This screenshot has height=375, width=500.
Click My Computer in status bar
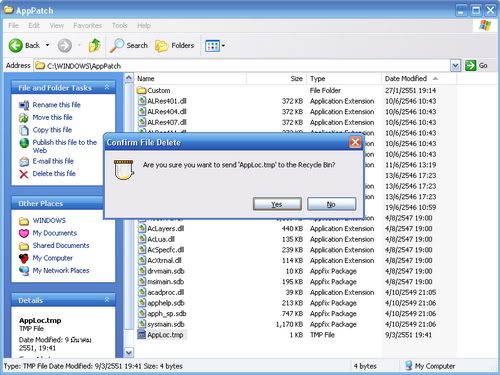pyautogui.click(x=430, y=366)
